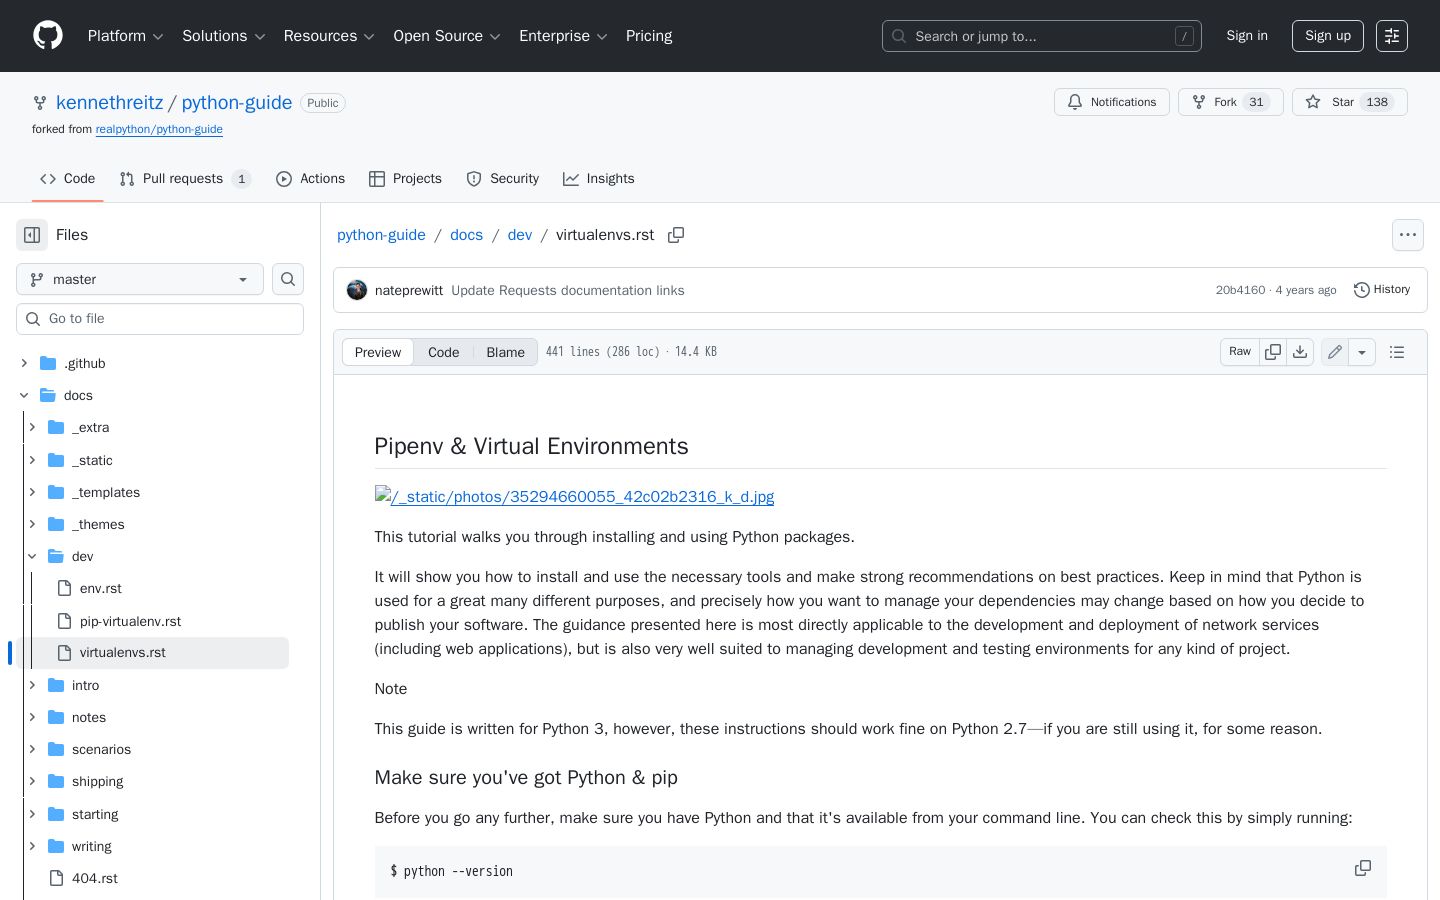Open the more file actions menu
The image size is (1440, 900).
pos(1408,235)
